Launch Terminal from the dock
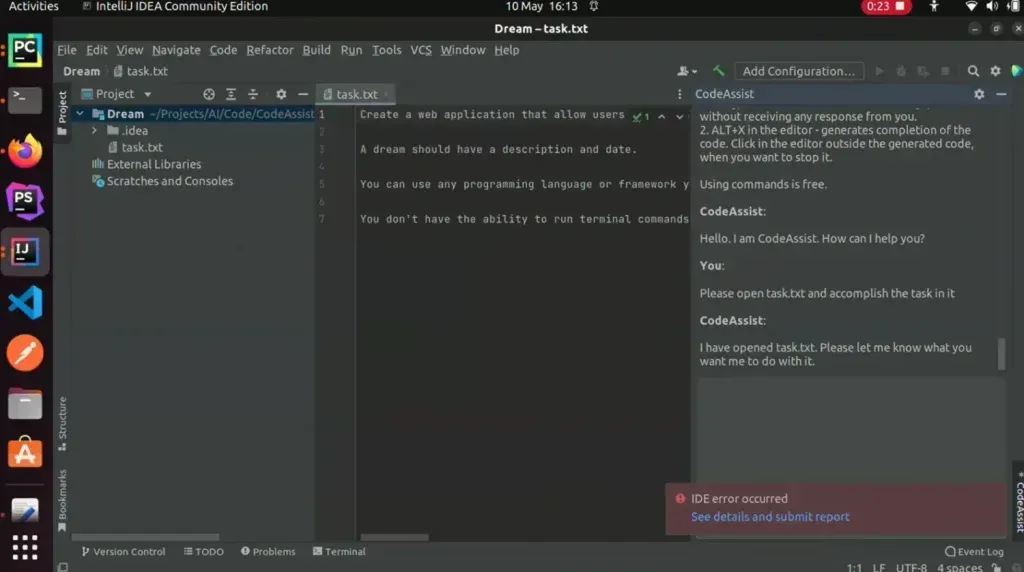 25,100
